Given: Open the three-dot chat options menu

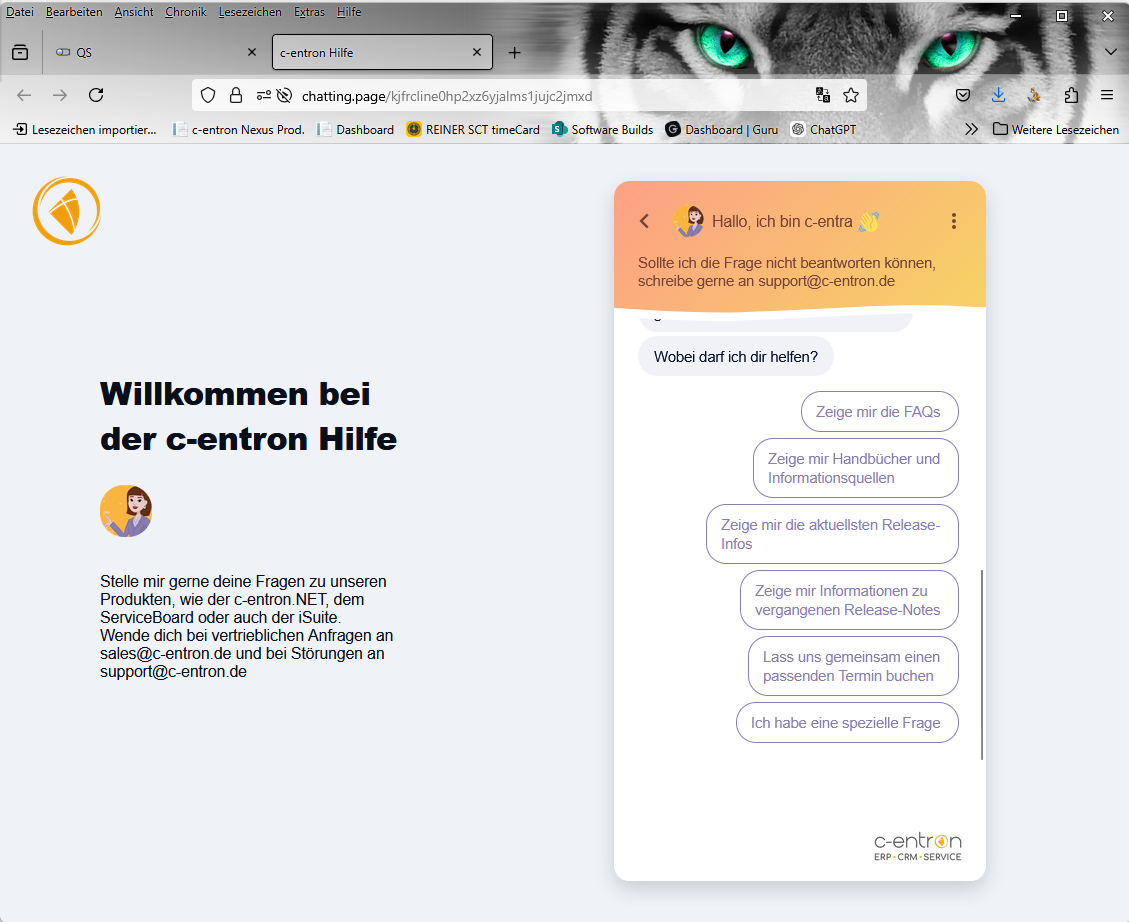Looking at the screenshot, I should point(953,221).
